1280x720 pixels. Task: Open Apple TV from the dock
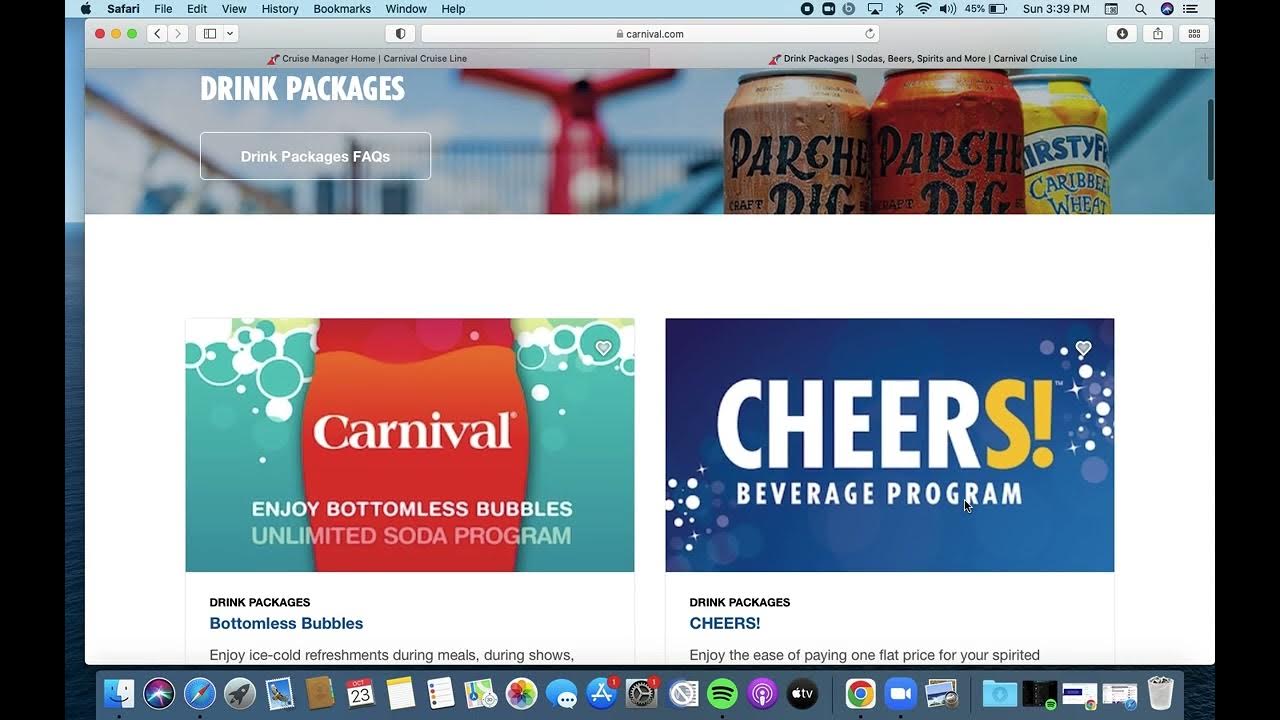pyautogui.click(x=802, y=693)
